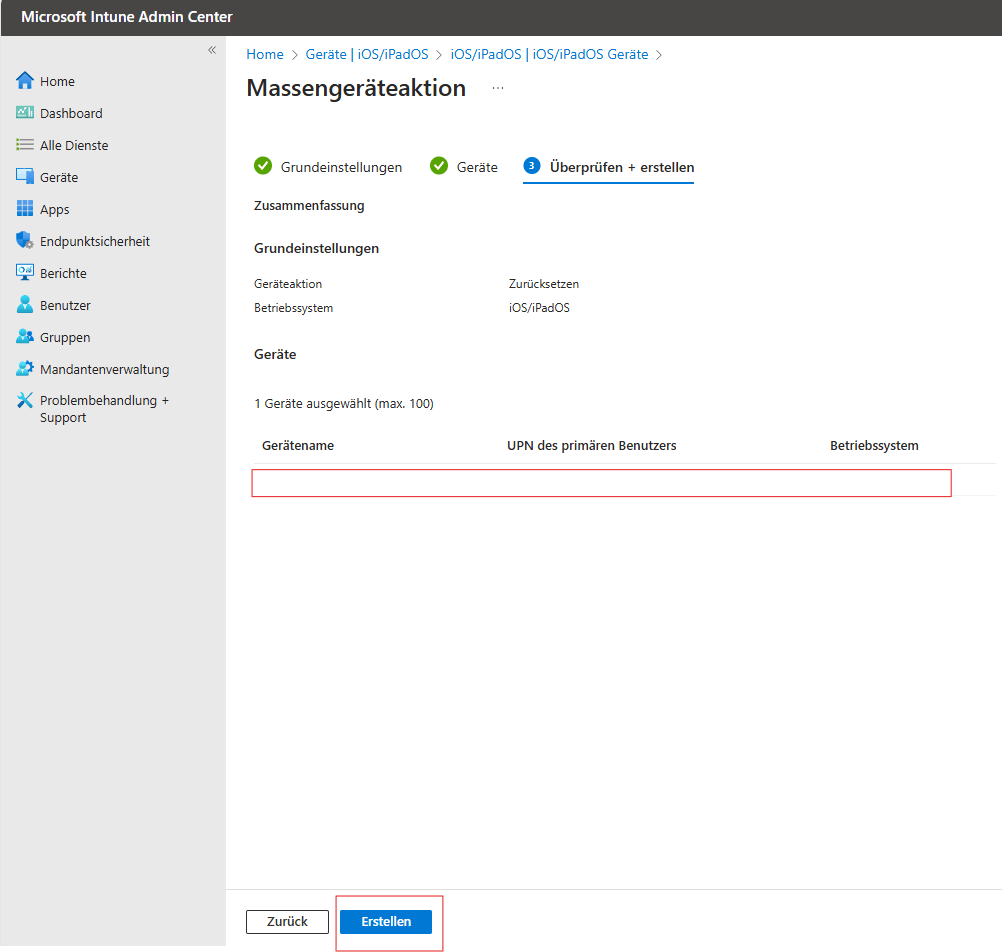Open the ellipsis menu beside Massengeräteaktion

(498, 88)
